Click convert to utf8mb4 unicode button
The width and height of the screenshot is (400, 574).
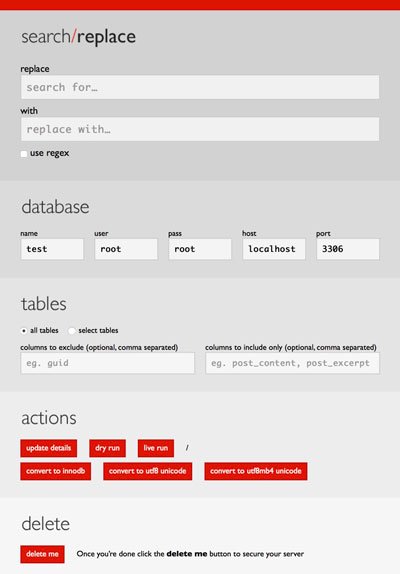click(x=256, y=471)
